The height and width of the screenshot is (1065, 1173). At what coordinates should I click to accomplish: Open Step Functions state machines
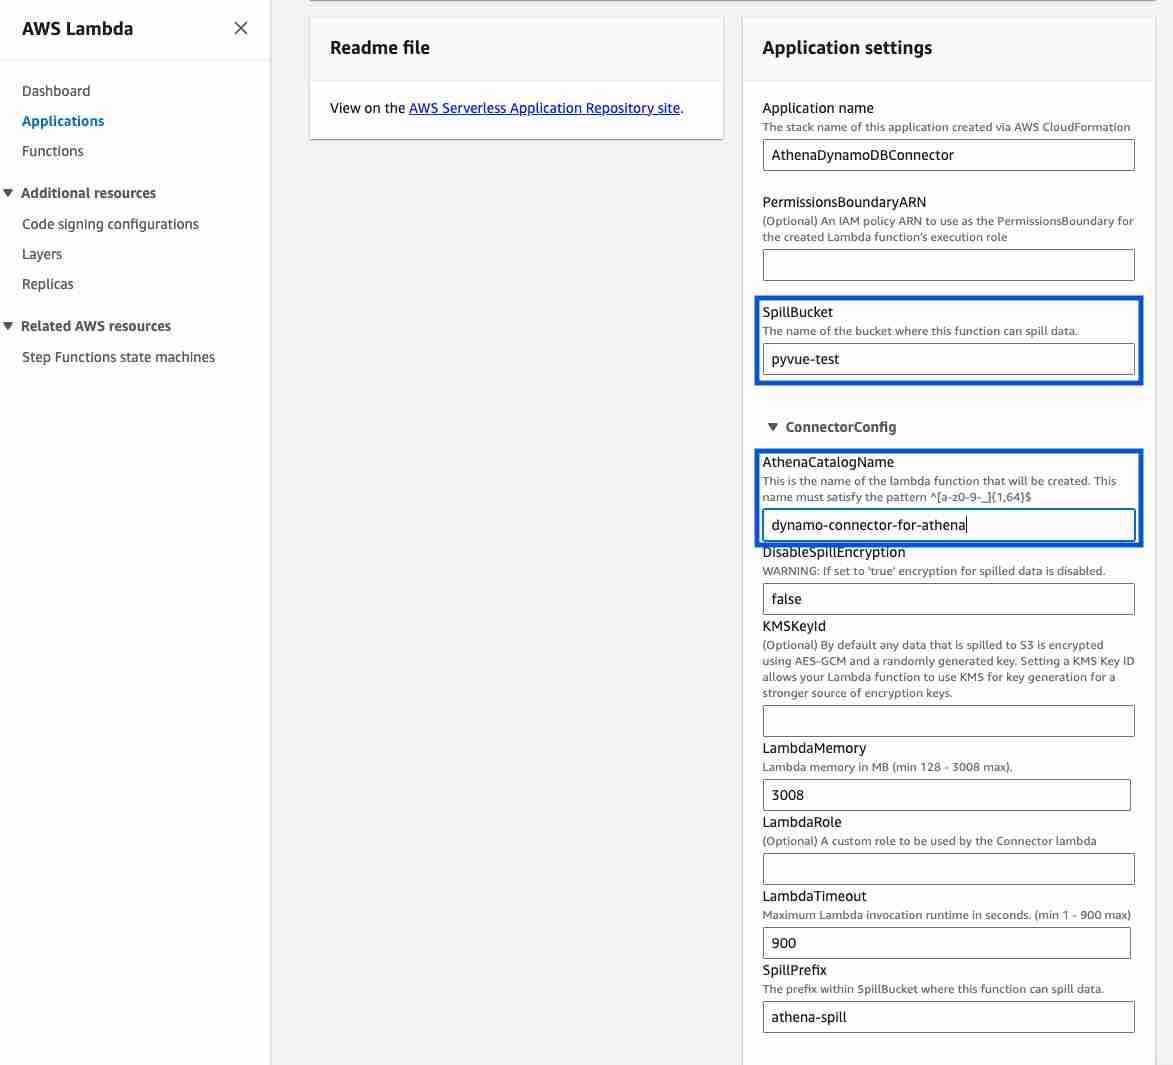coord(118,357)
